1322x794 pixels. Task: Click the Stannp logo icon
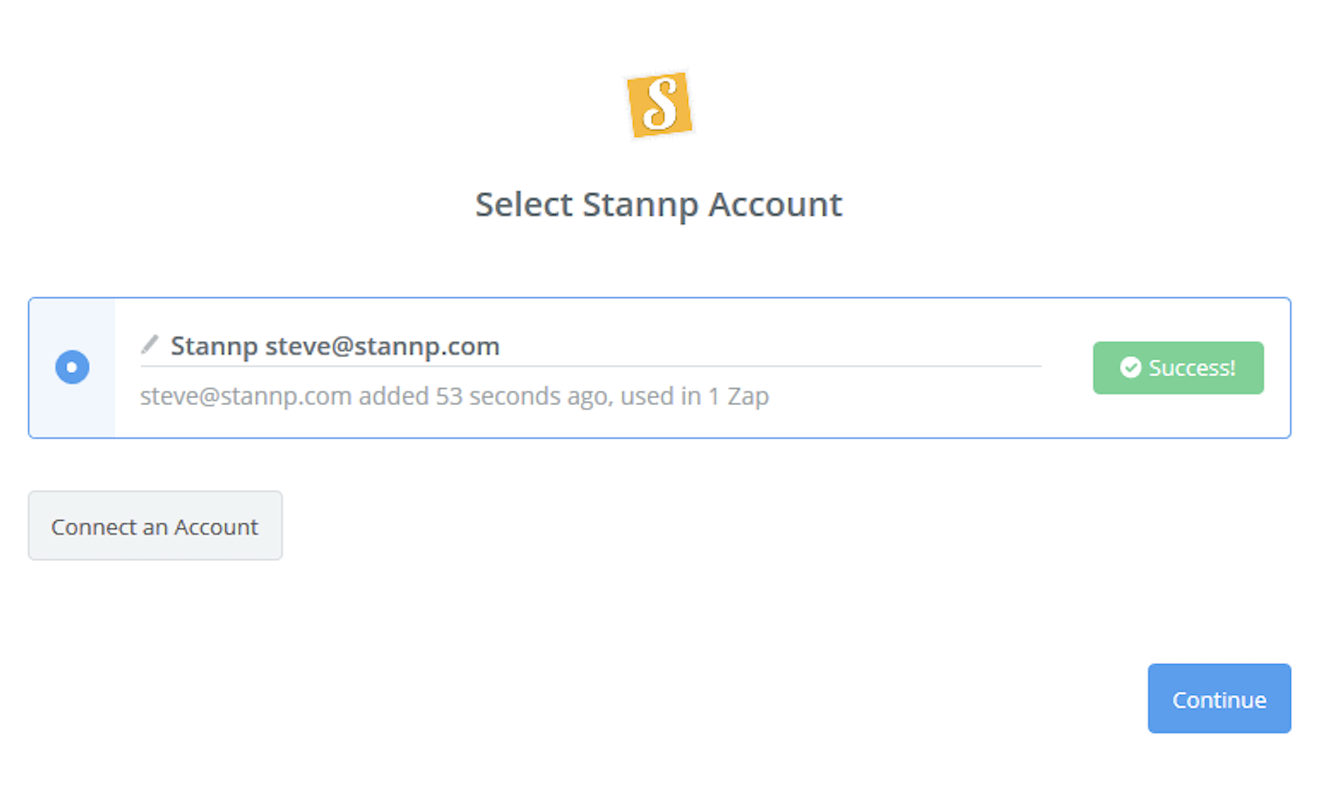coord(659,104)
